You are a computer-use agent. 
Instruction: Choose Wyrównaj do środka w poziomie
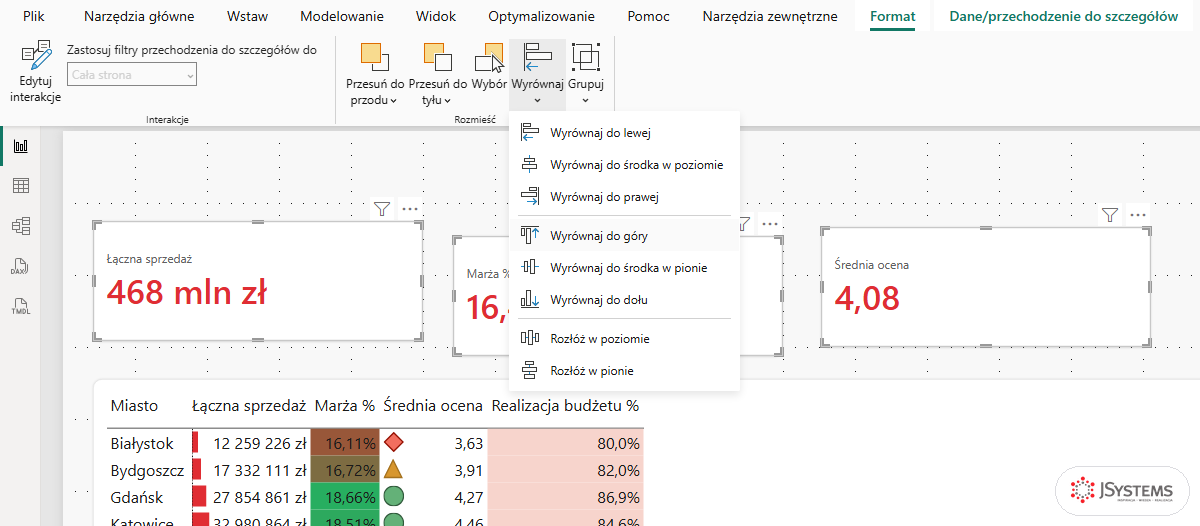tap(624, 165)
